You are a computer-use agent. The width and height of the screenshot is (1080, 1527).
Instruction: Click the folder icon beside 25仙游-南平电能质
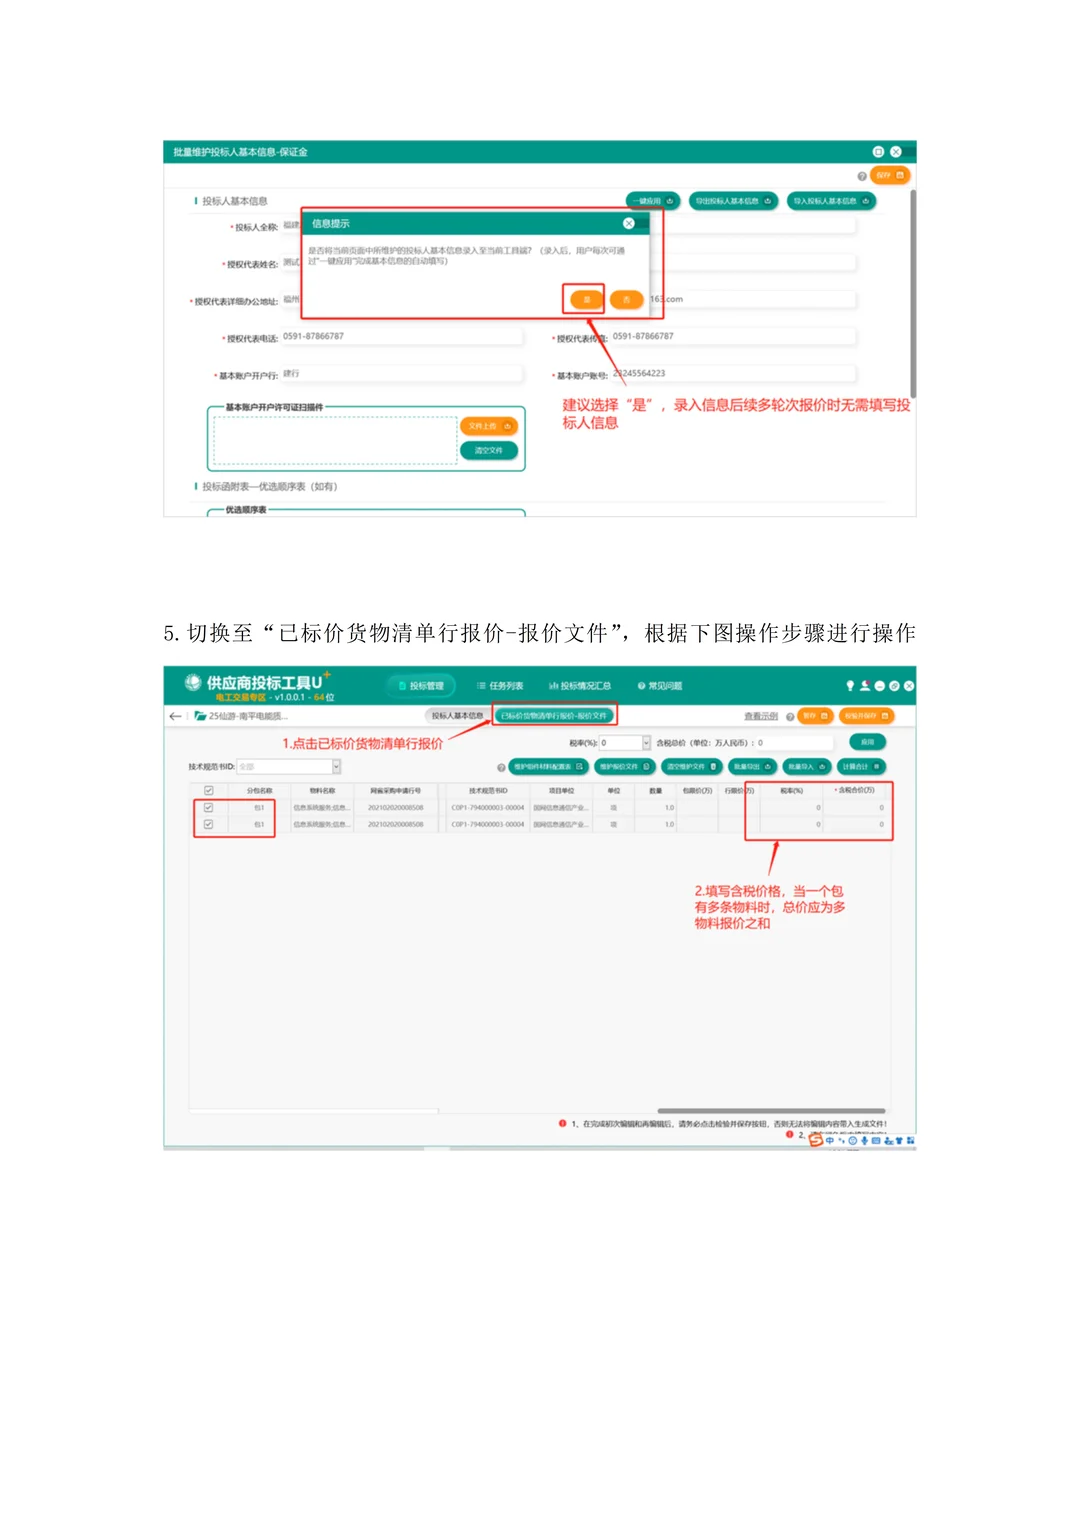tap(199, 714)
